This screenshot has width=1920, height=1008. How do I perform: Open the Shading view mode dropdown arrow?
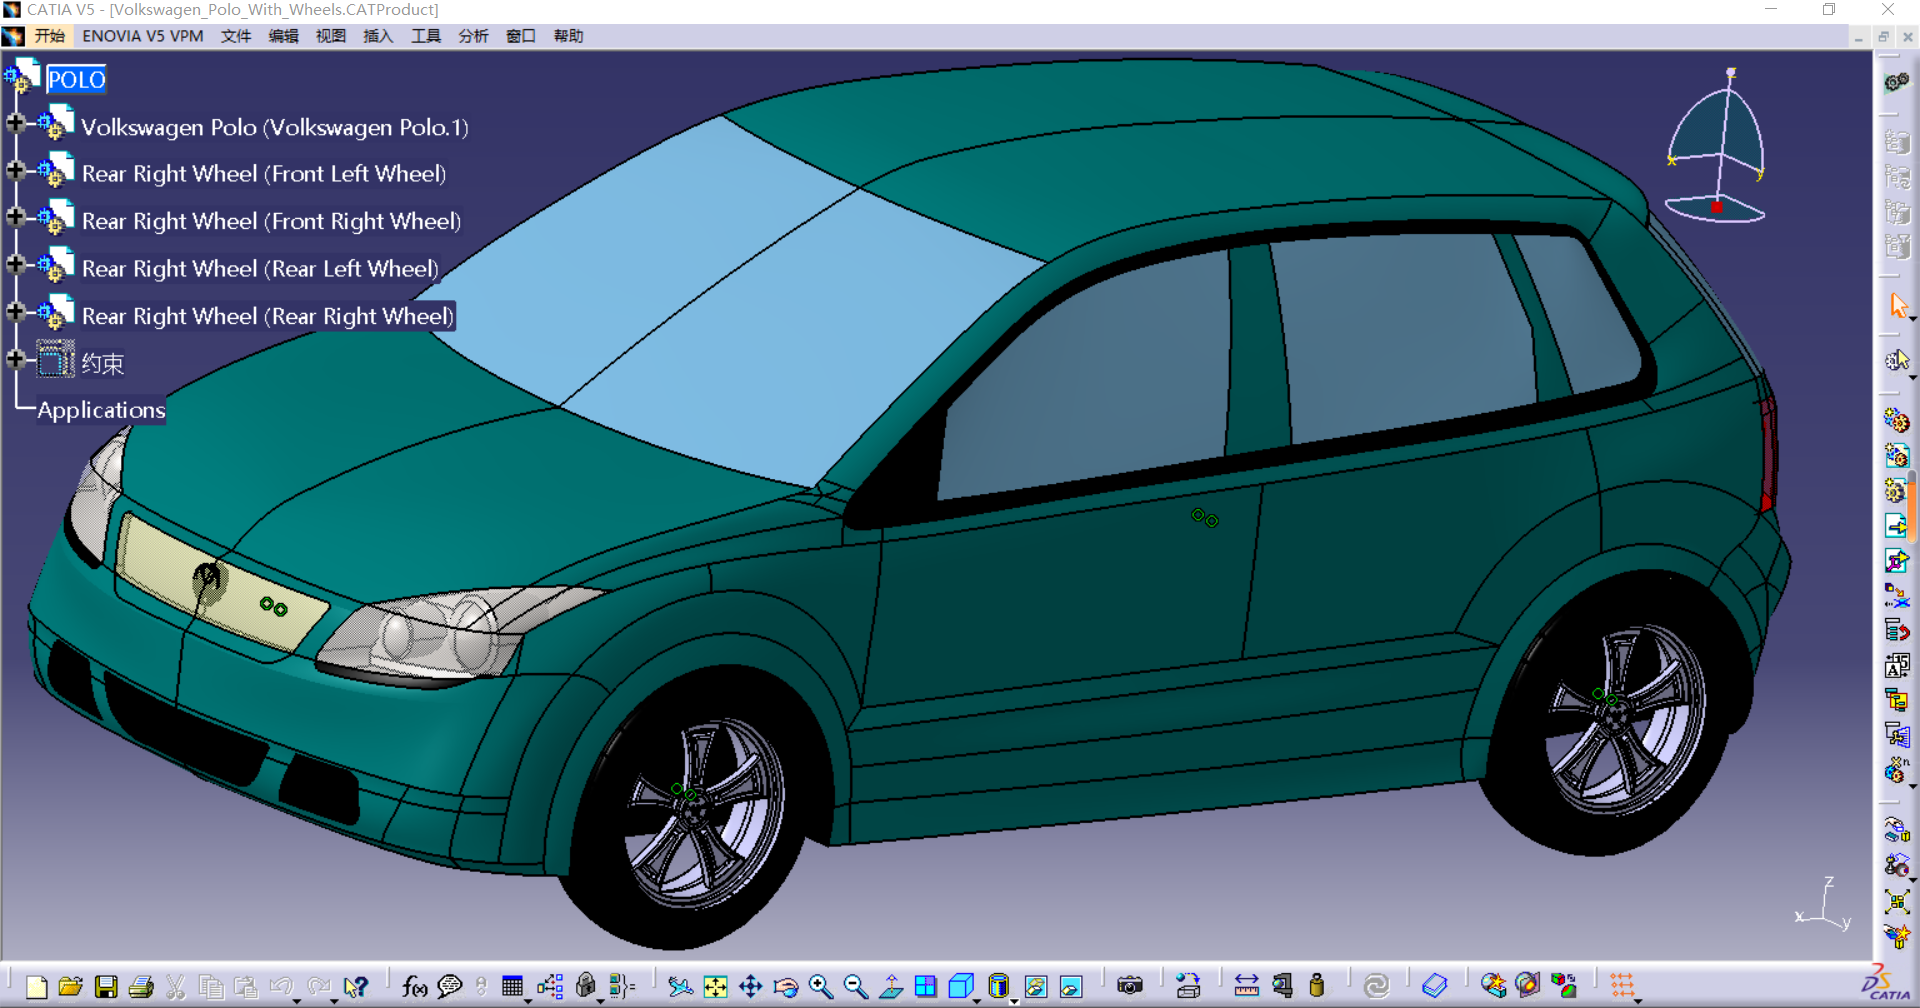click(x=1014, y=1001)
